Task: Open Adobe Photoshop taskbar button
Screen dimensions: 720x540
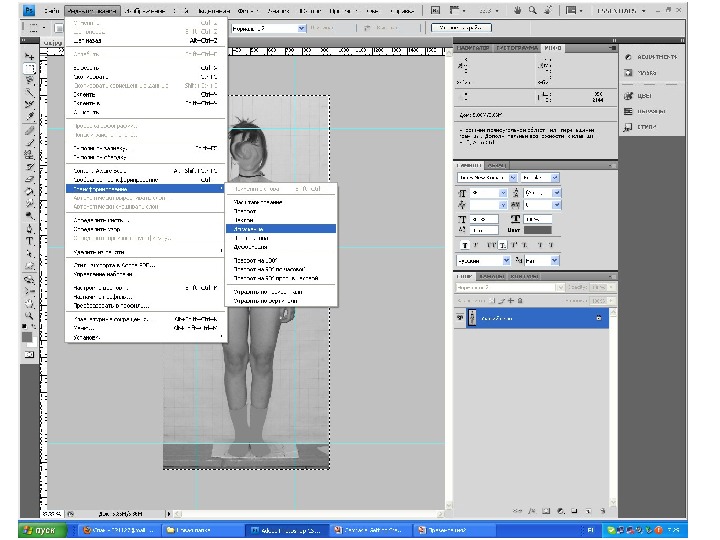Action: [287, 530]
